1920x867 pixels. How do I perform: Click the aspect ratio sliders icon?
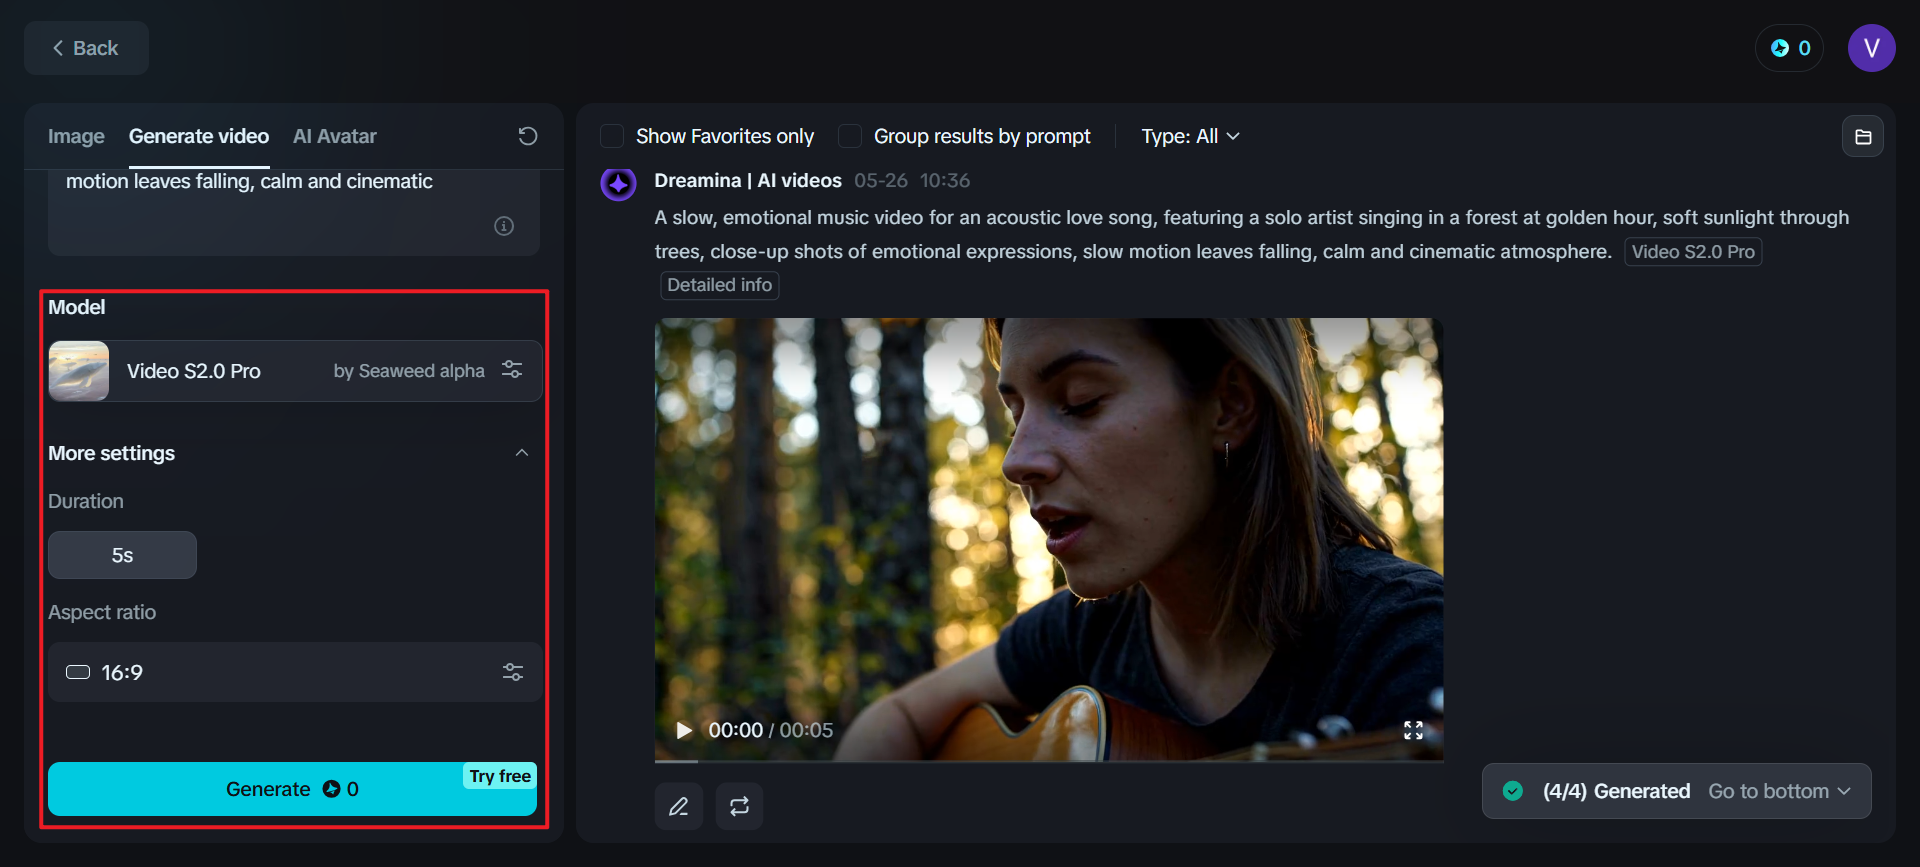[x=513, y=672]
